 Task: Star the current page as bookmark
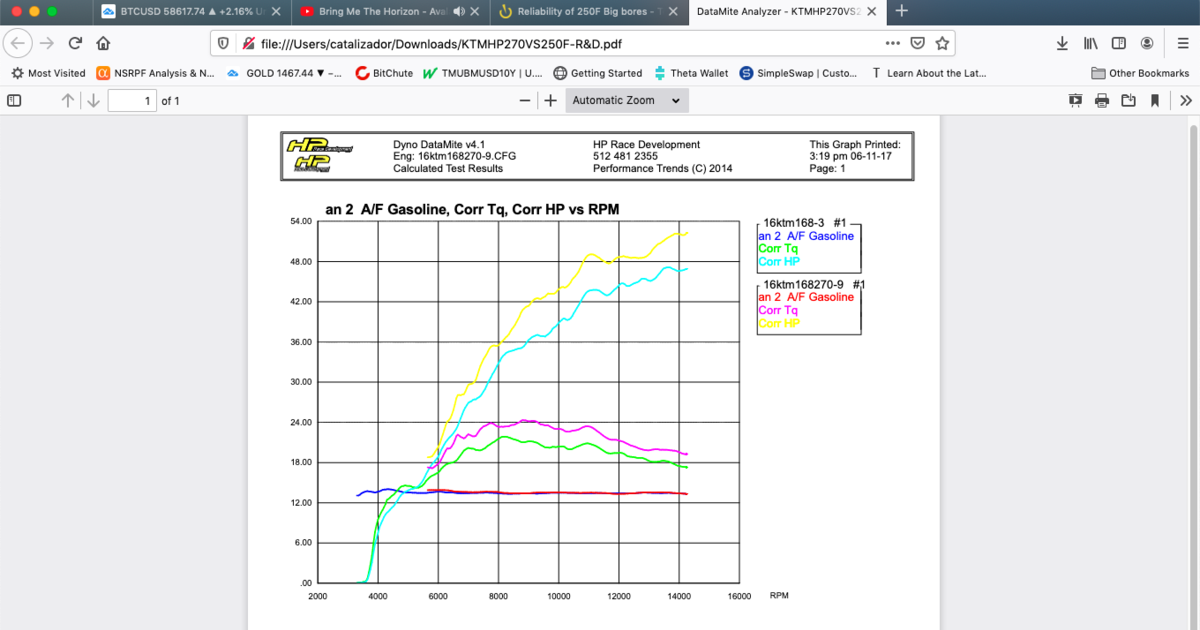coord(941,43)
